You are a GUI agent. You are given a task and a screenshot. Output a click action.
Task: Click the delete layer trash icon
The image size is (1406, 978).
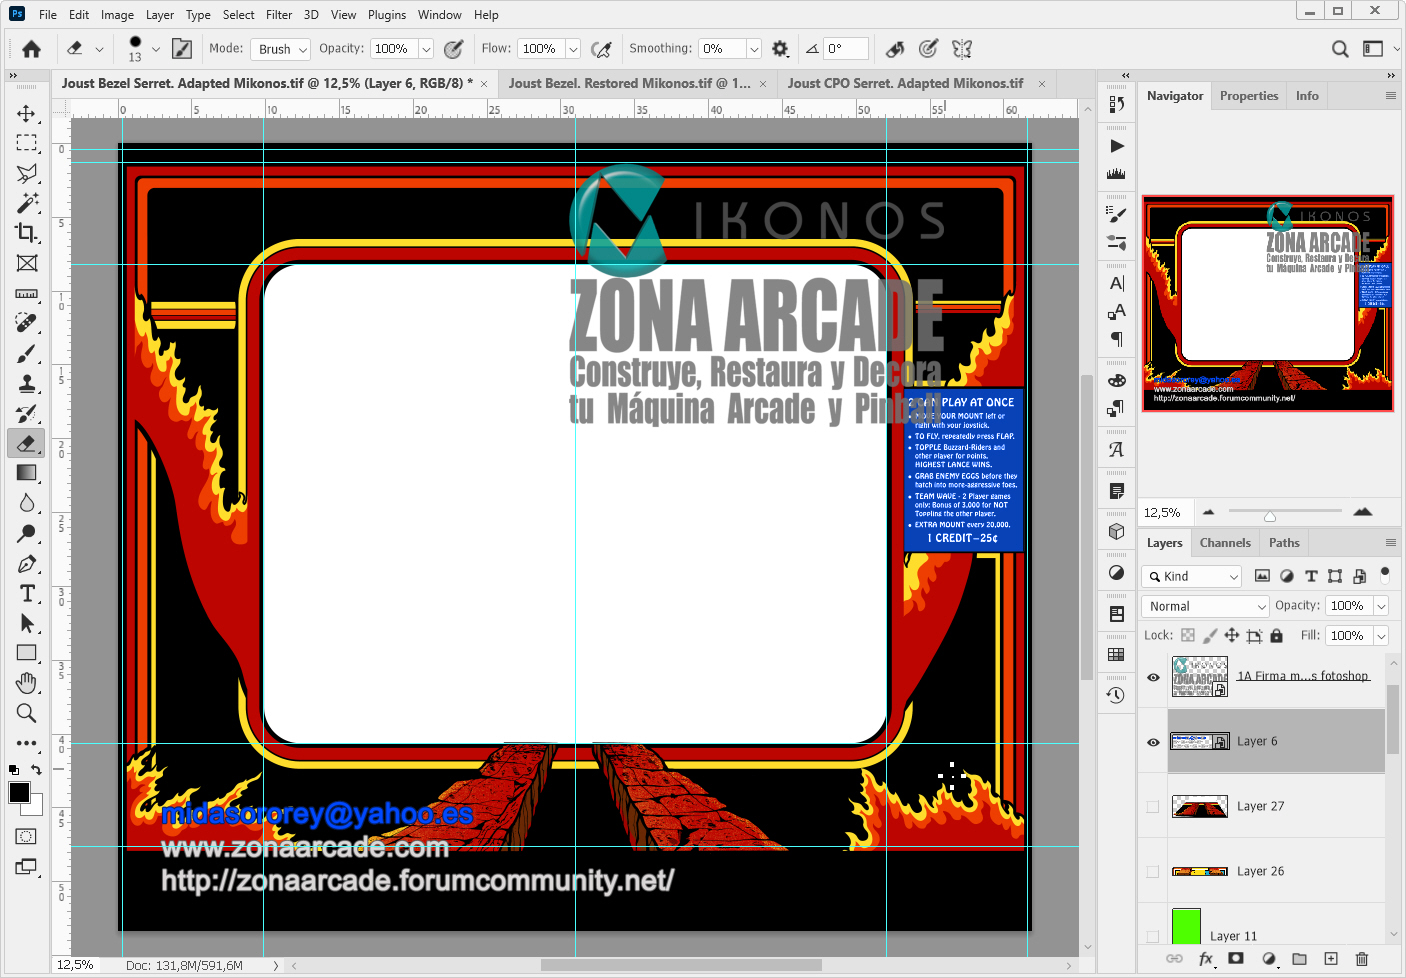(1361, 958)
